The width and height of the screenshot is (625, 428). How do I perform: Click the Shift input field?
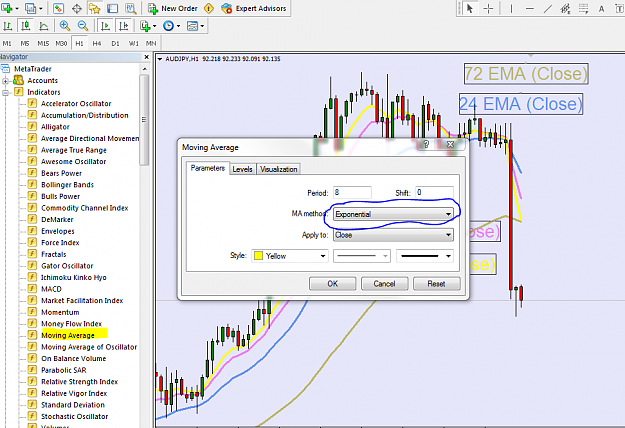click(x=434, y=192)
